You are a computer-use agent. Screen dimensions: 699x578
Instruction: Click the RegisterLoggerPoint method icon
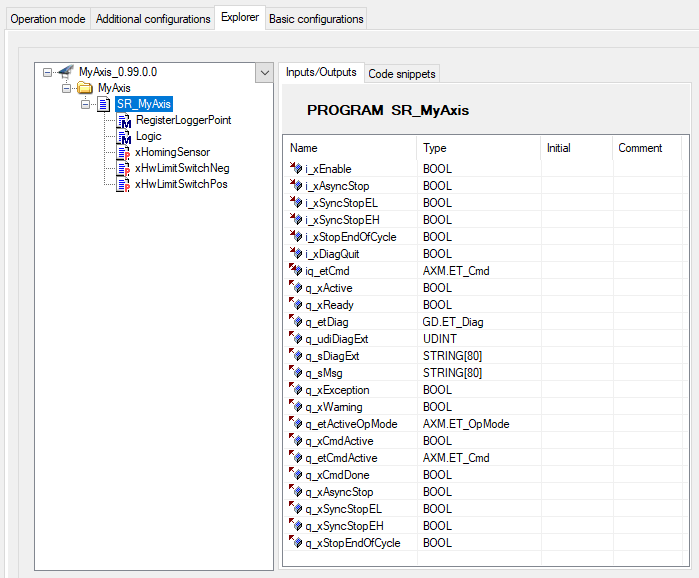click(123, 120)
